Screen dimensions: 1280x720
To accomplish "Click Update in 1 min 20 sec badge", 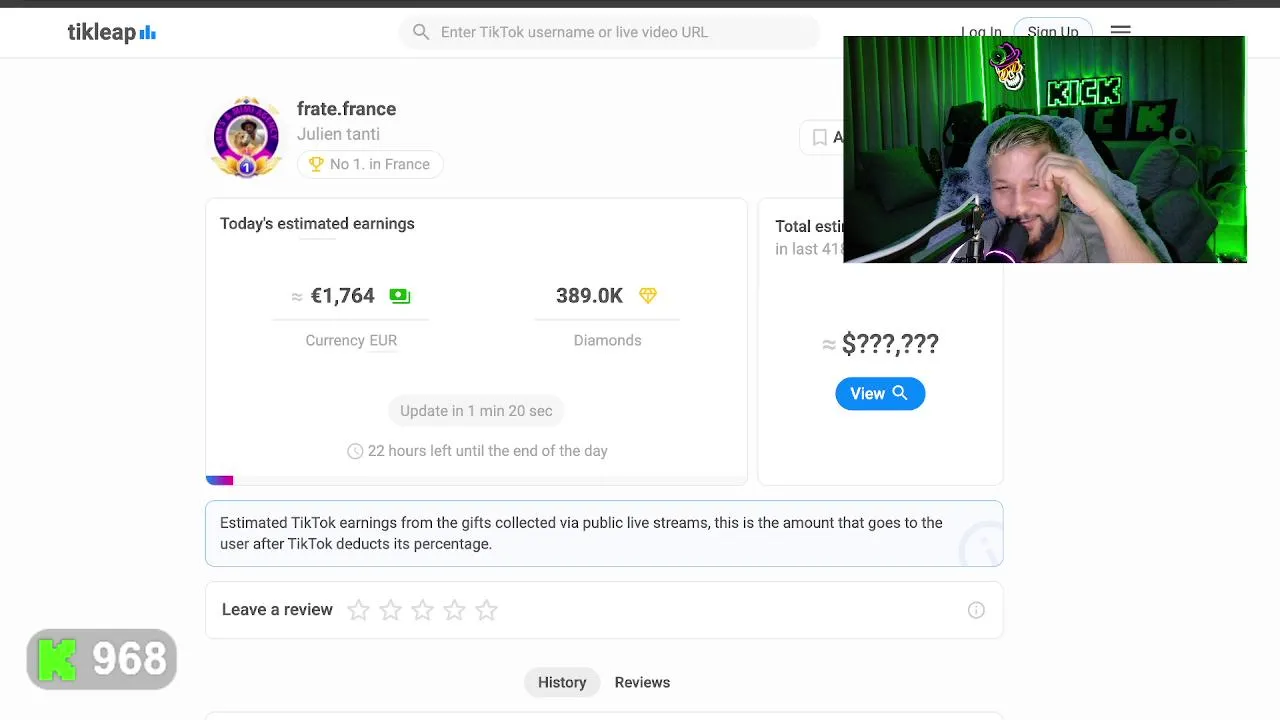I will [x=476, y=411].
